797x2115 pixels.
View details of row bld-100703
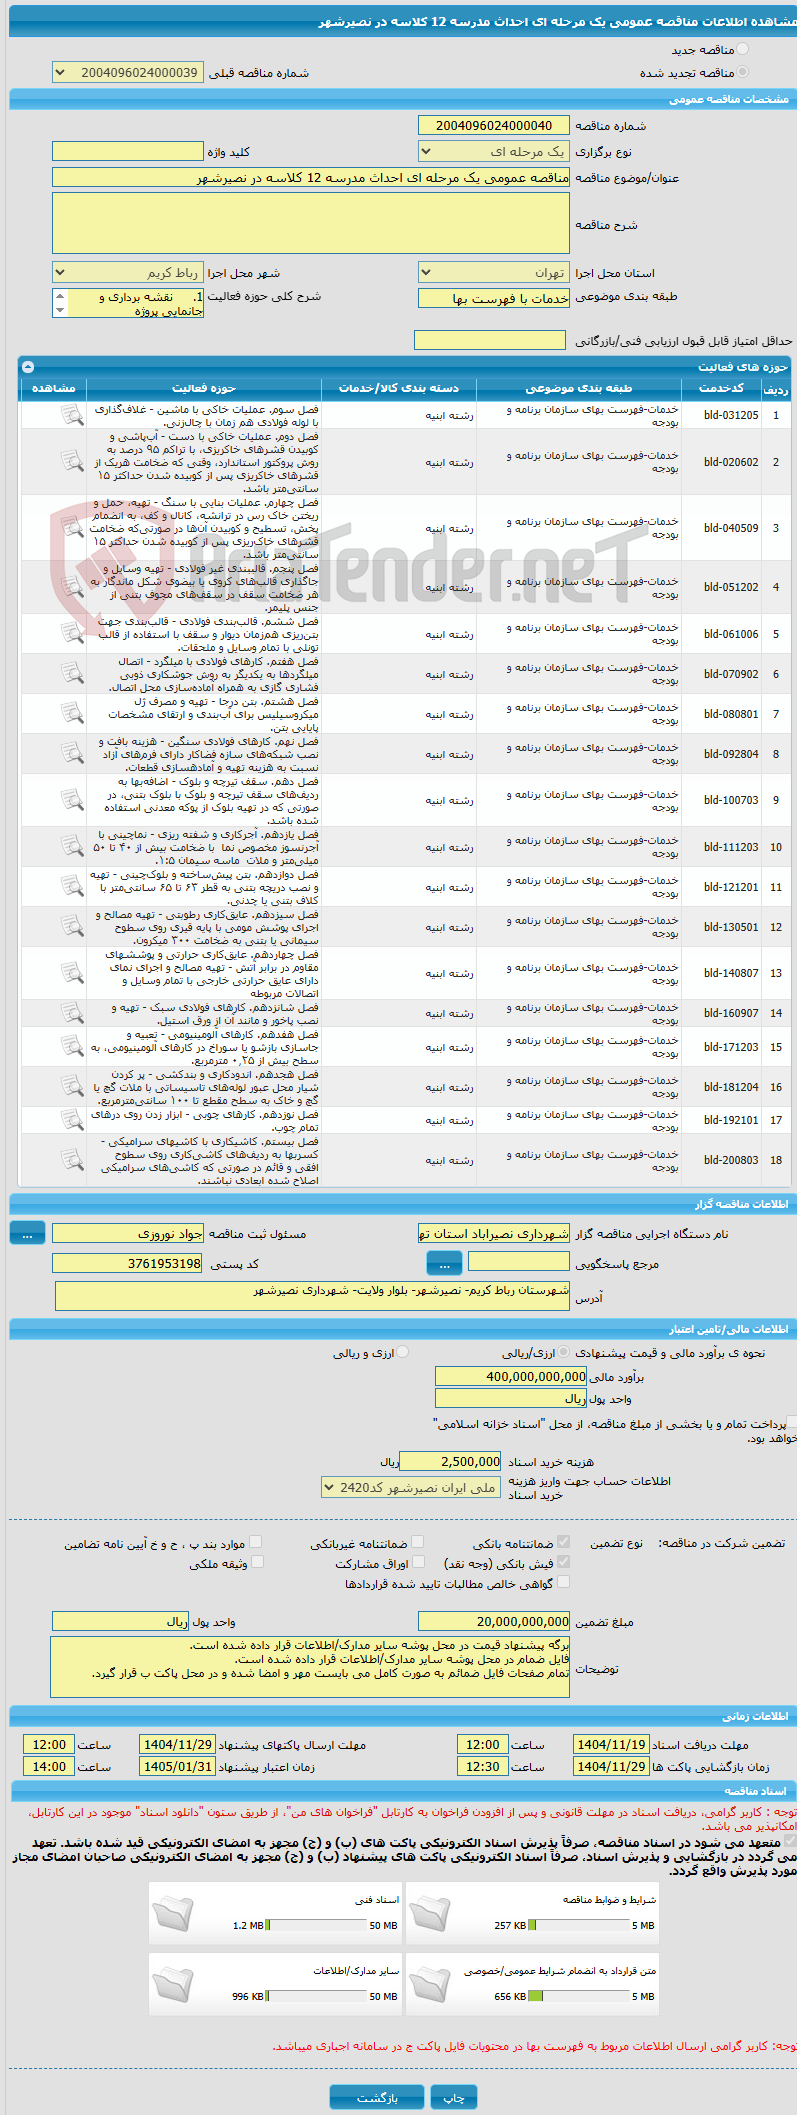tap(71, 799)
